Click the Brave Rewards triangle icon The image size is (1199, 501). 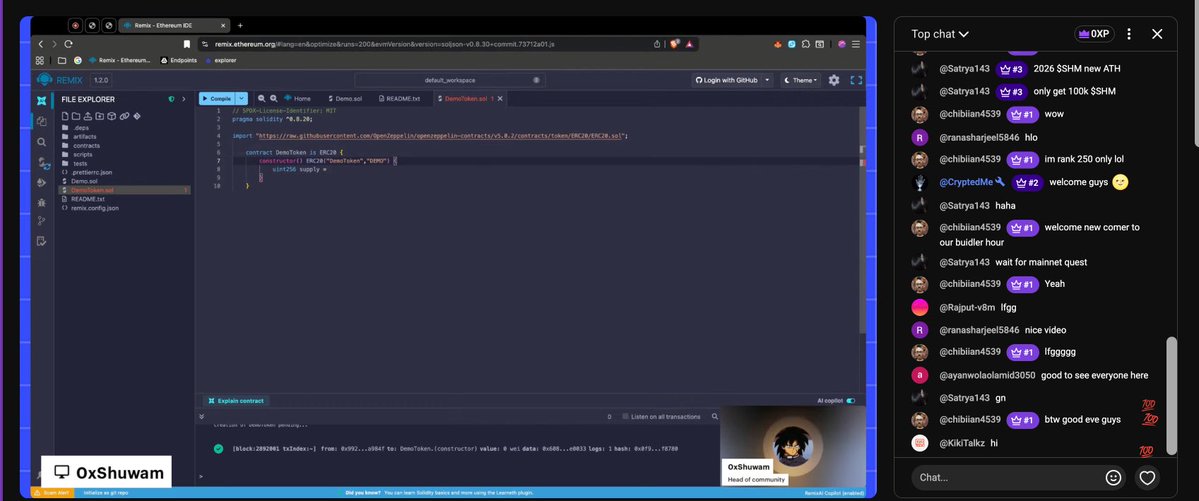(x=689, y=44)
